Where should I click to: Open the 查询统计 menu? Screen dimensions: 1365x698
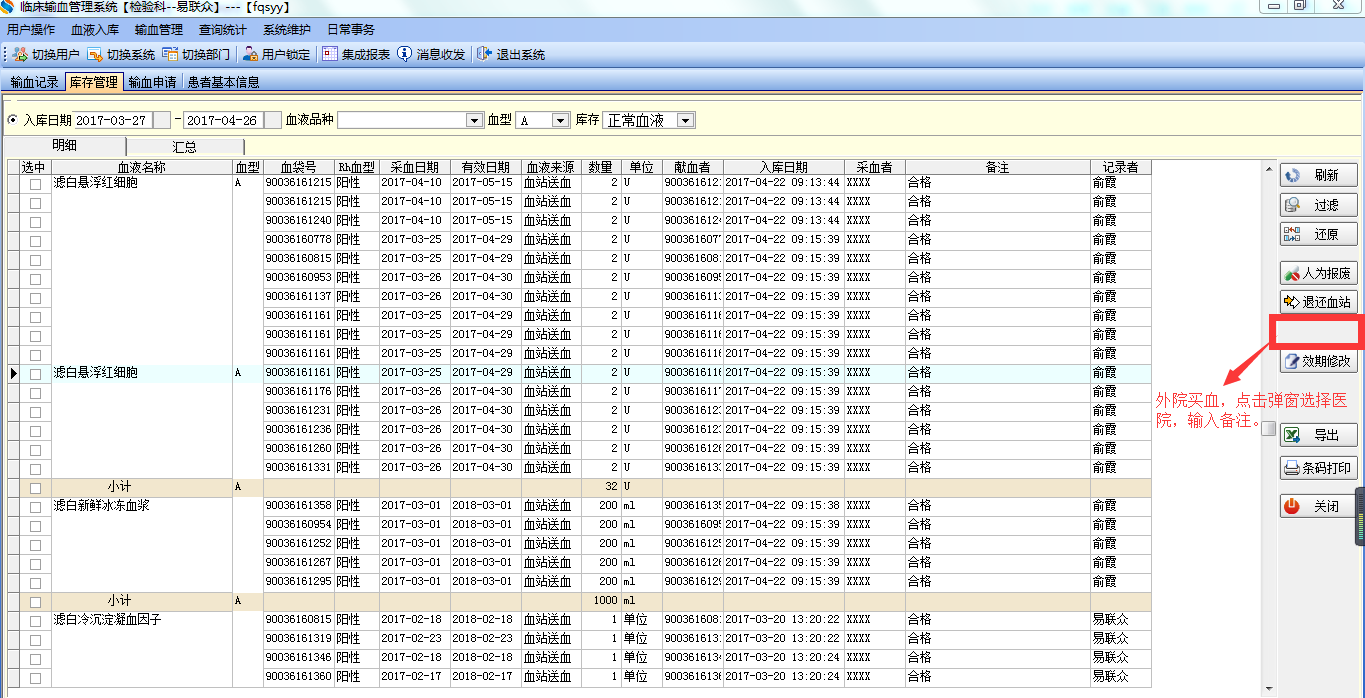tap(223, 30)
